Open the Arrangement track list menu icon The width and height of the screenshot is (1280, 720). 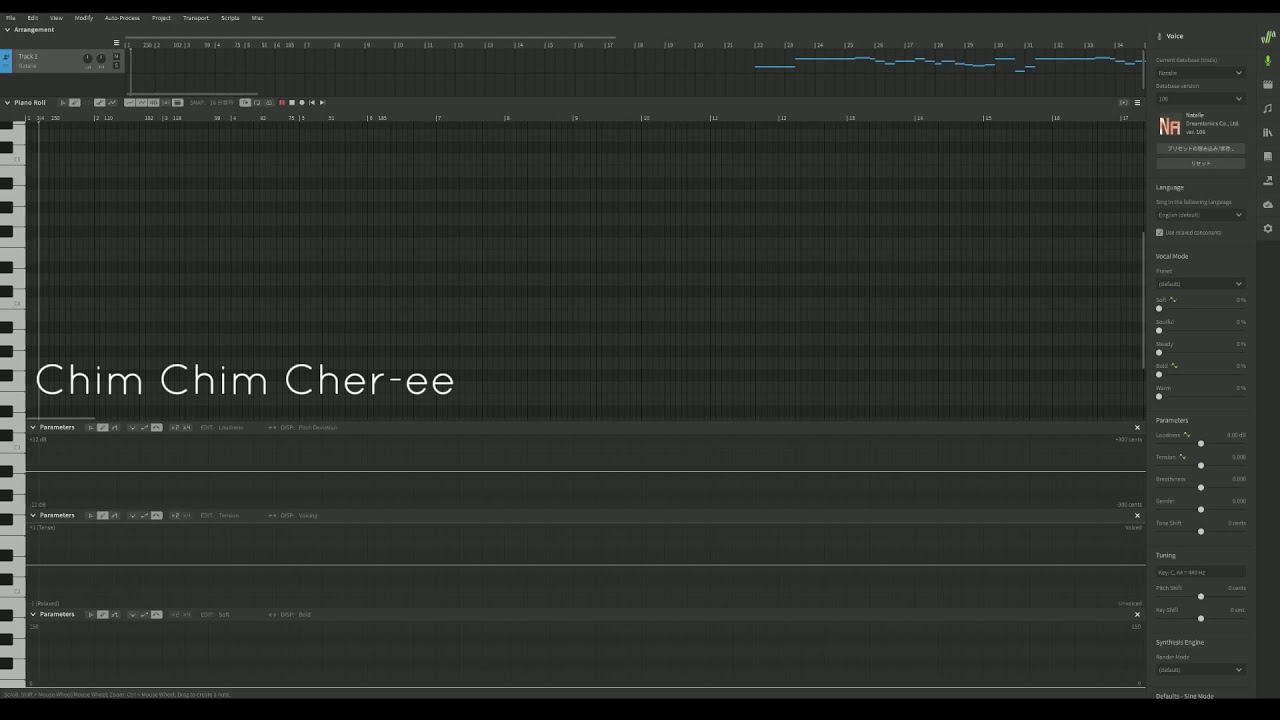point(116,43)
